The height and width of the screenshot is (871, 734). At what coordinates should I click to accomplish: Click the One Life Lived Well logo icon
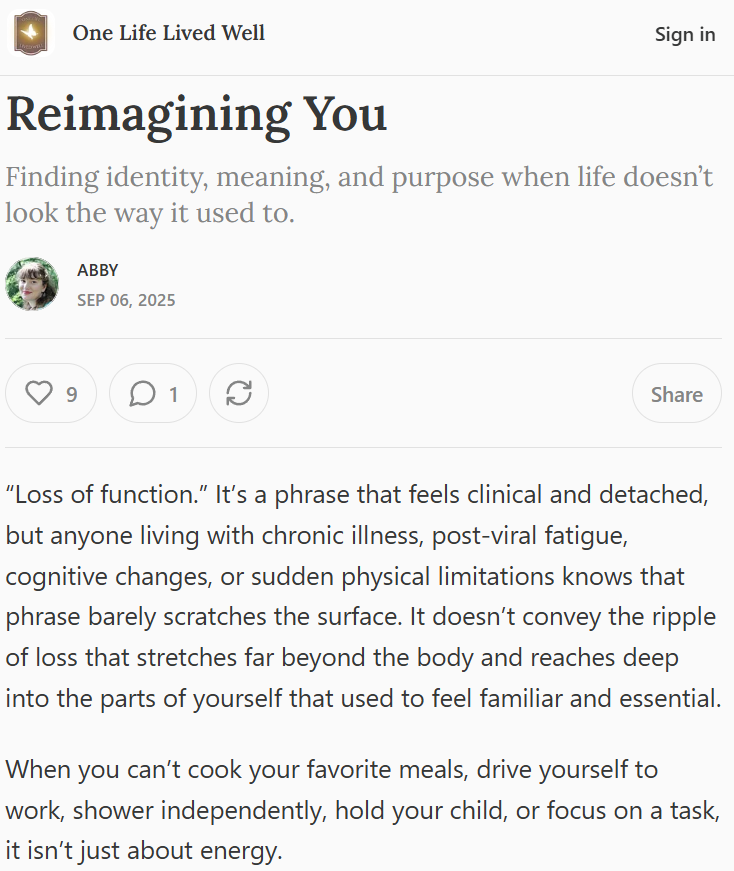click(31, 33)
